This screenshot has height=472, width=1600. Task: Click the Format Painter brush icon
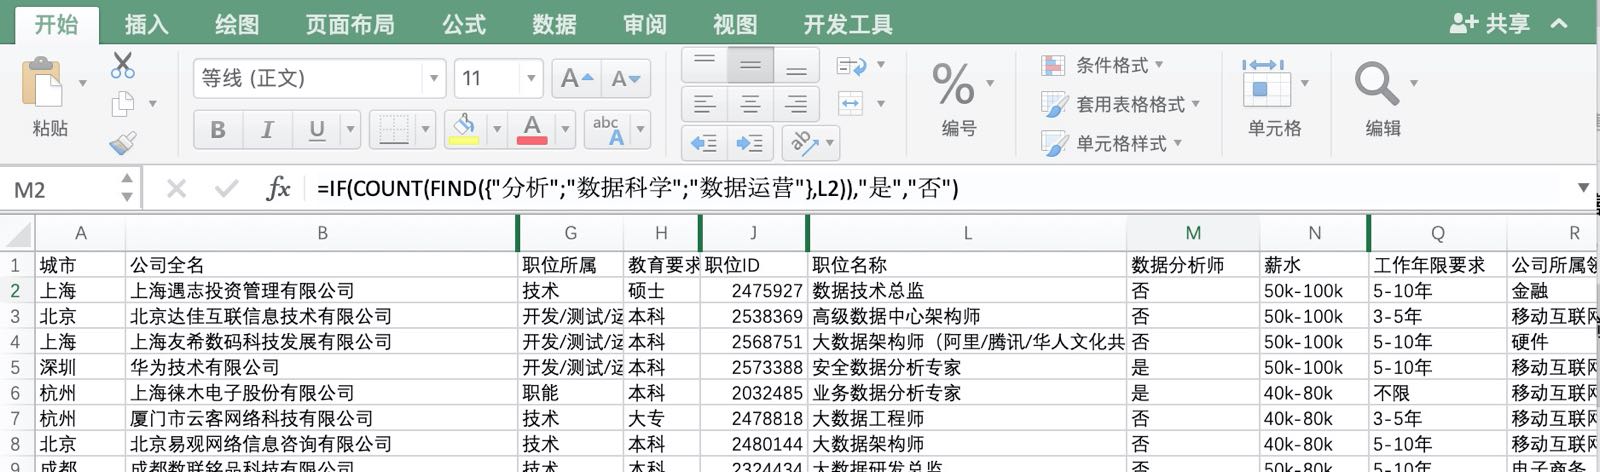click(123, 143)
